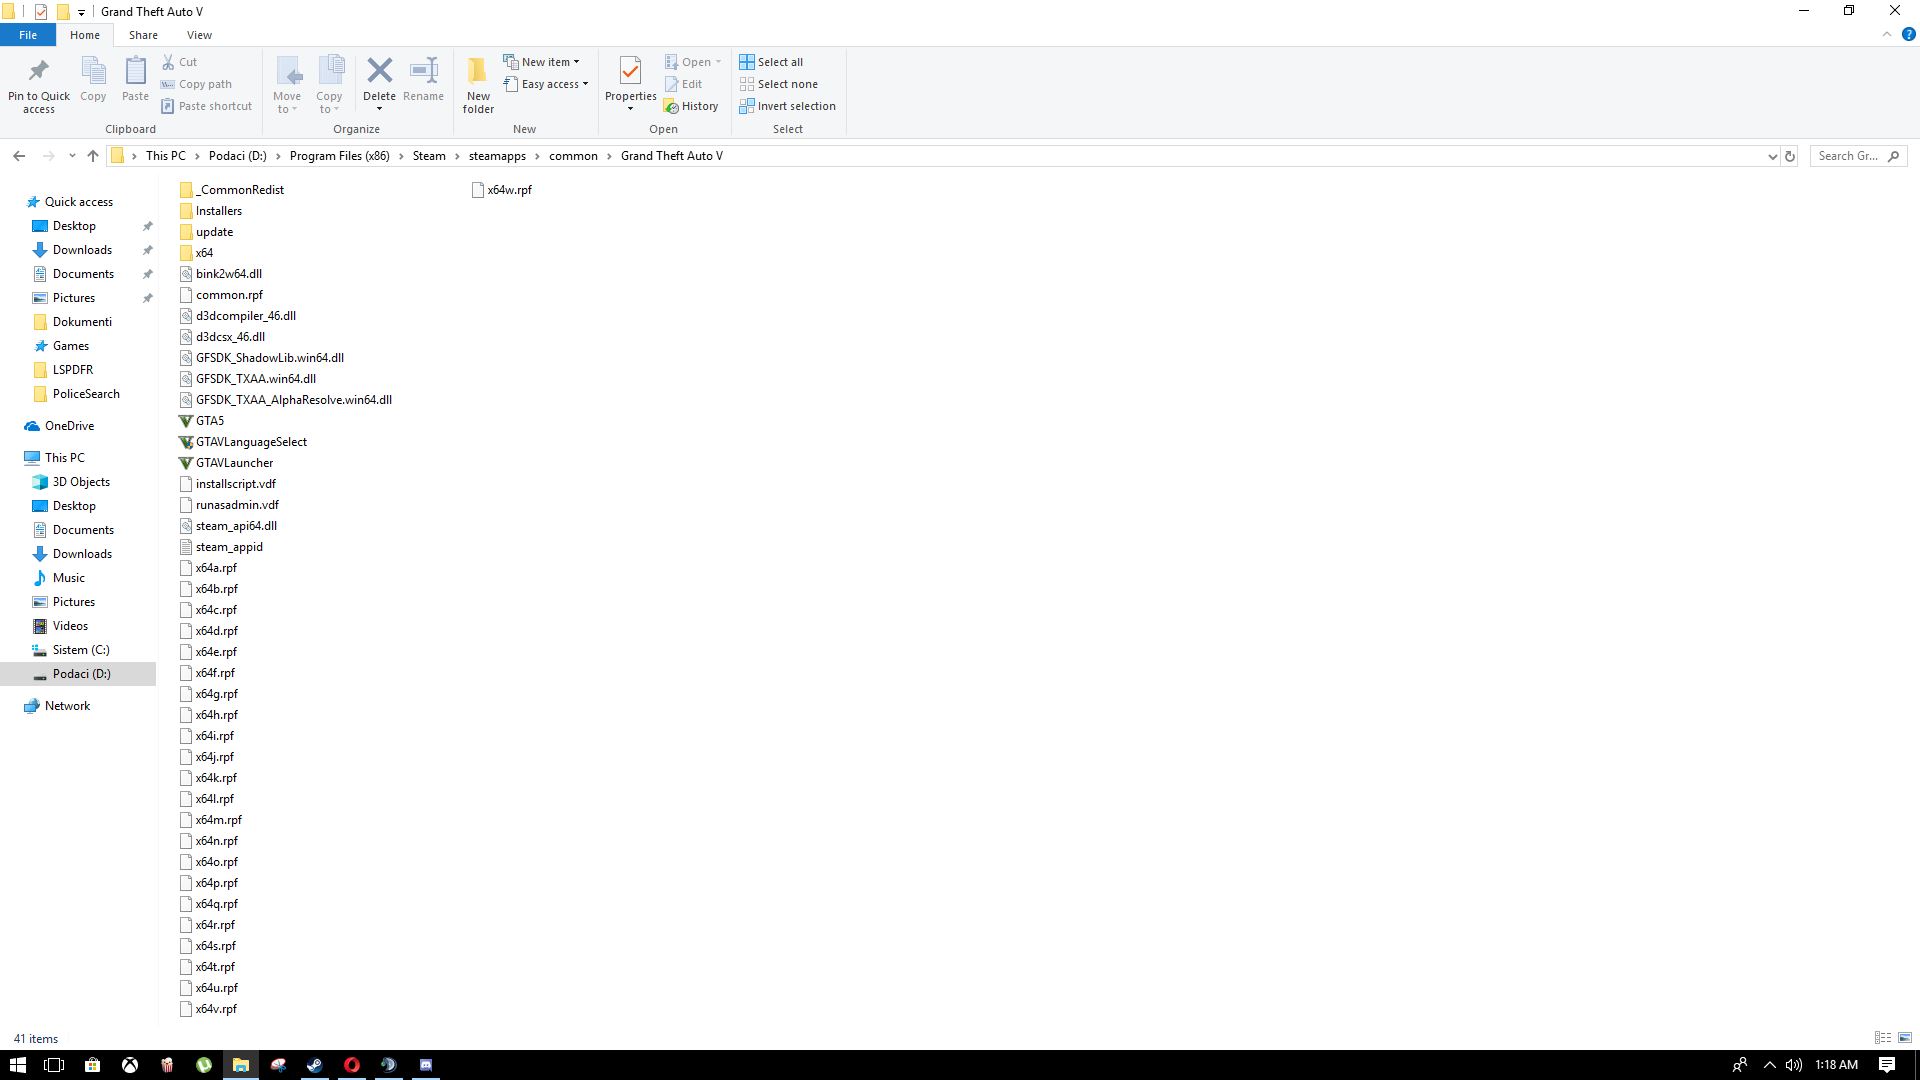Open the Easy access dropdown
The width and height of the screenshot is (1920, 1080).
pos(545,84)
